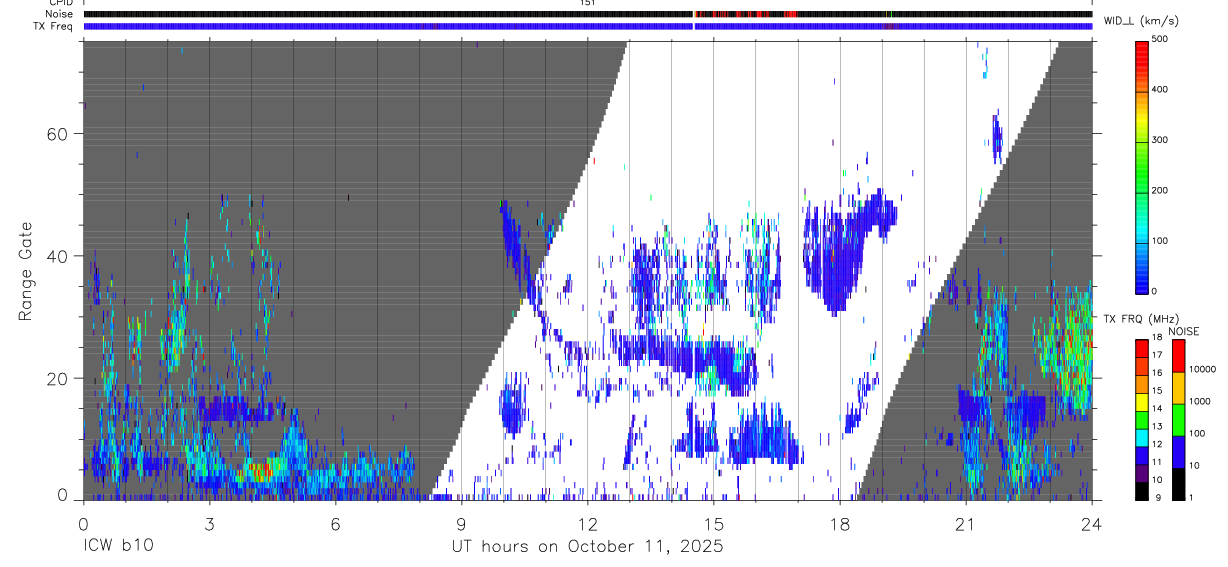The image size is (1228, 567).
Task: Click the Noise row label at top left
Action: [x=58, y=14]
